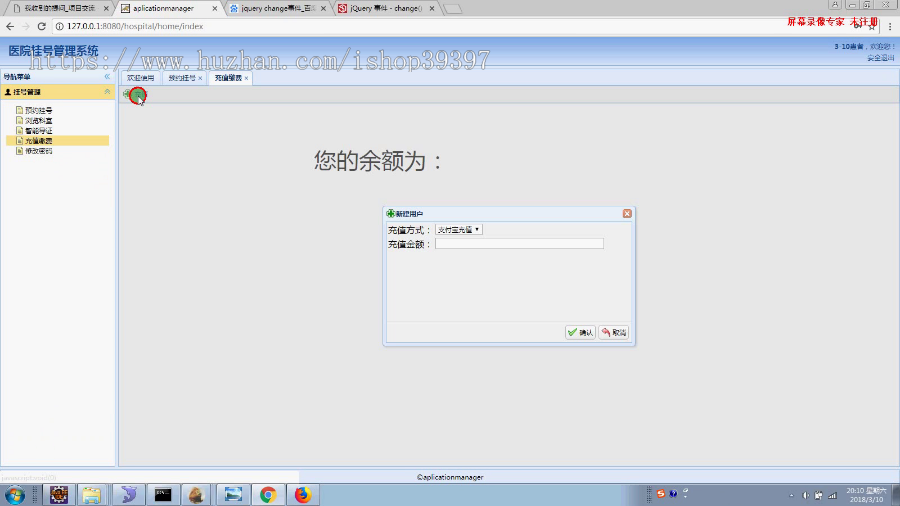Collapse the 挂号管理 accordion section
Screen dimensions: 900x506
click(x=107, y=92)
